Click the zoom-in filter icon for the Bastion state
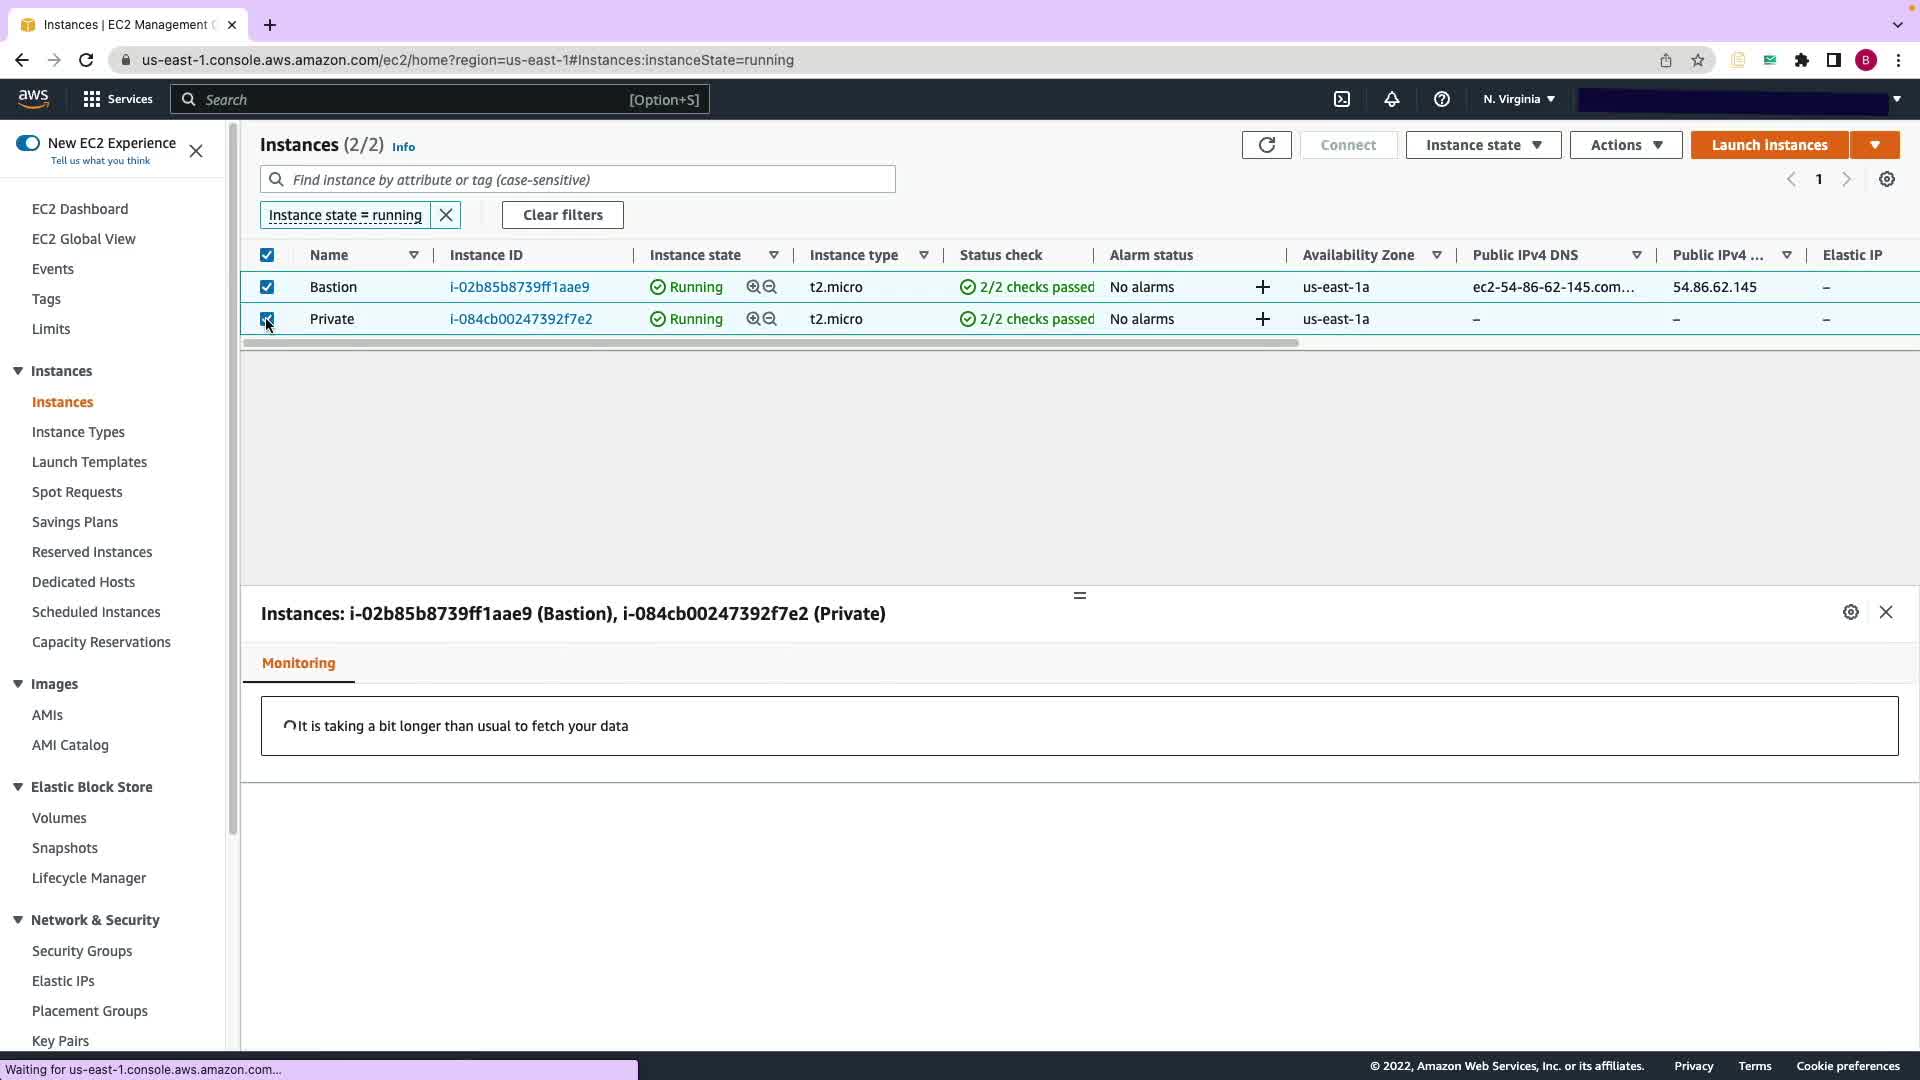The image size is (1920, 1080). 753,287
